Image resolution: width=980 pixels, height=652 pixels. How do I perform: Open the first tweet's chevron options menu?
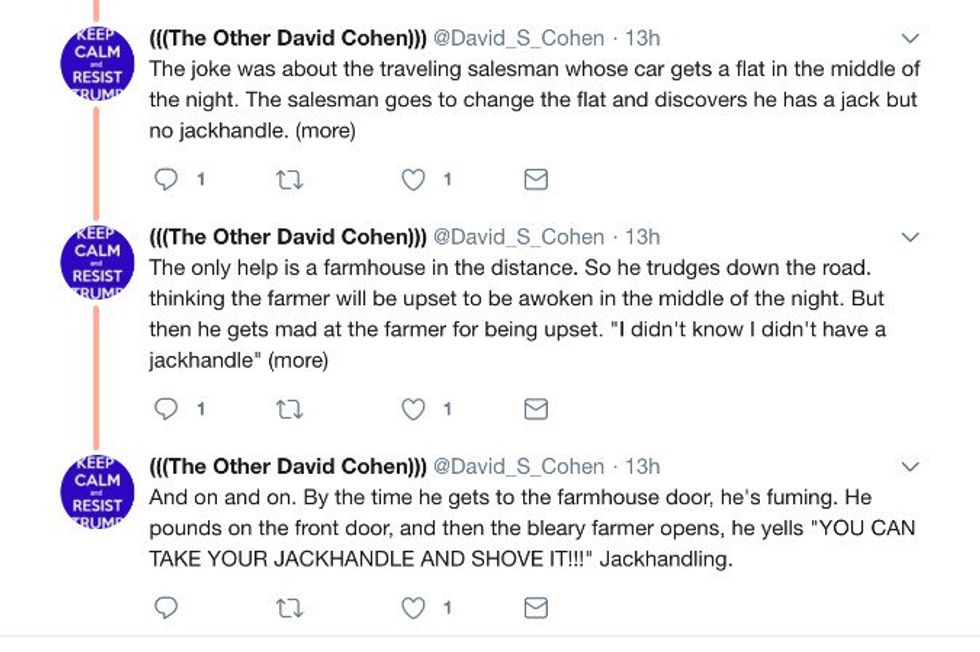(911, 39)
